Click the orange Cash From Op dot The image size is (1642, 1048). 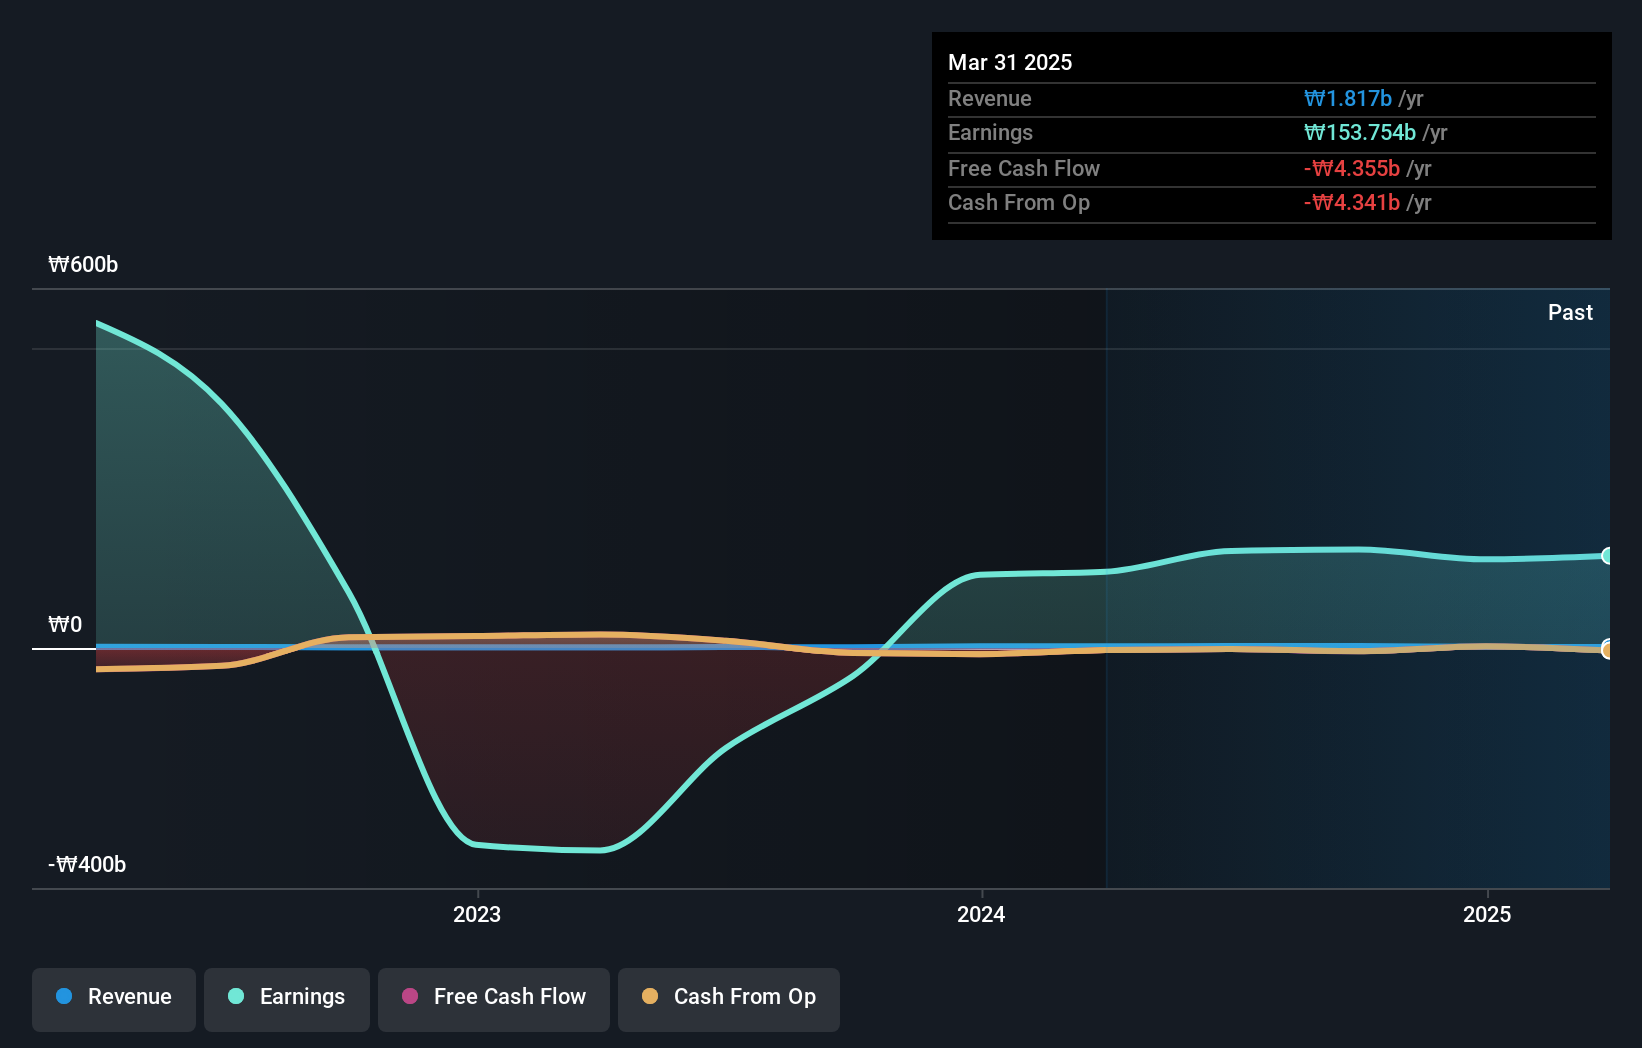(x=650, y=996)
